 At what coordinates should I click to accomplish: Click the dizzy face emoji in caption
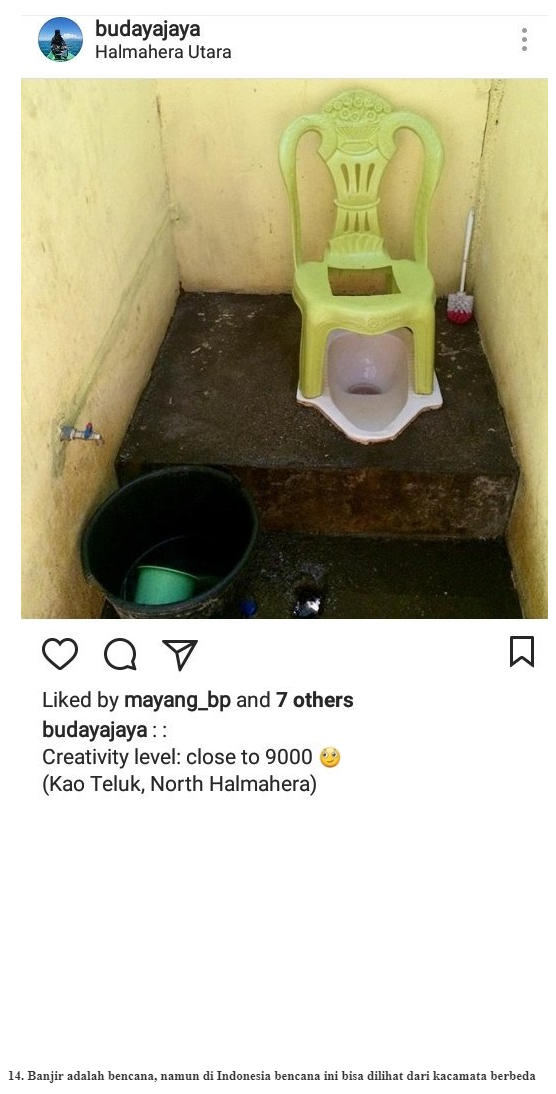[x=329, y=757]
